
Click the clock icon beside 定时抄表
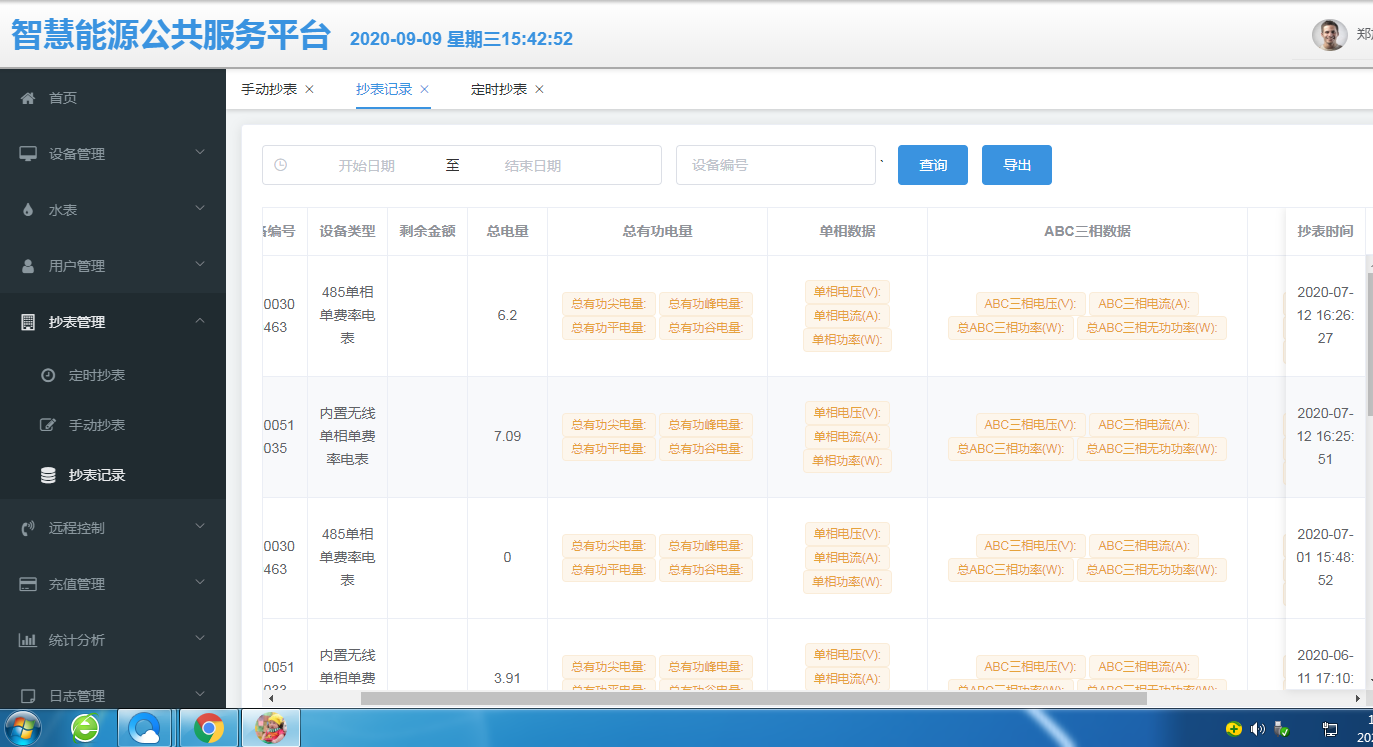tap(48, 375)
